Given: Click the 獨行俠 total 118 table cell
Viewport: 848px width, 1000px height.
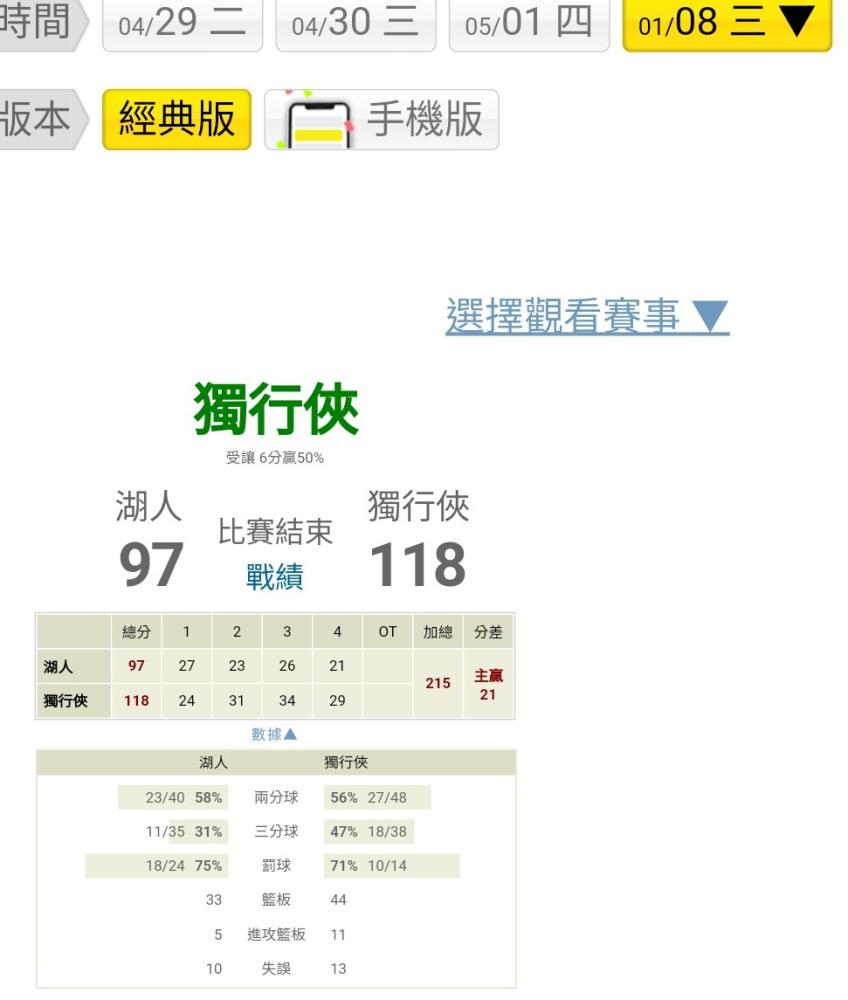Looking at the screenshot, I should 136,701.
